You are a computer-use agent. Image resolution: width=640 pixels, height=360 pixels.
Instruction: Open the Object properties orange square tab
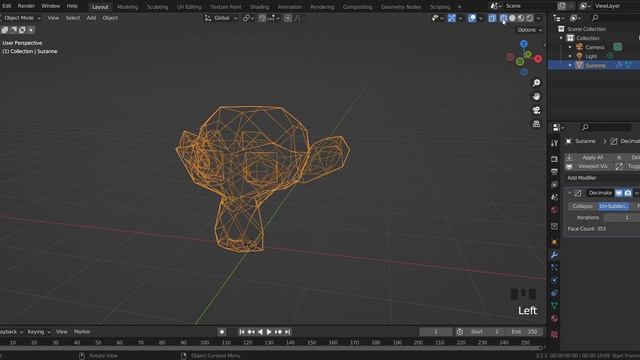(x=554, y=242)
